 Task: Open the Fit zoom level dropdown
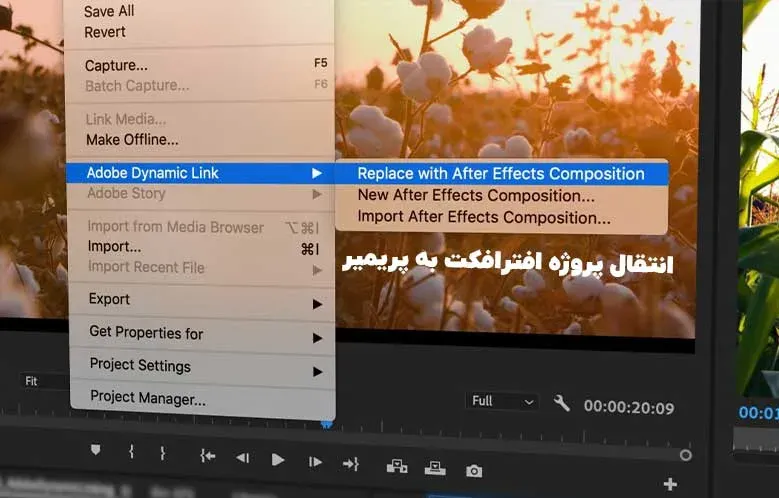click(45, 381)
